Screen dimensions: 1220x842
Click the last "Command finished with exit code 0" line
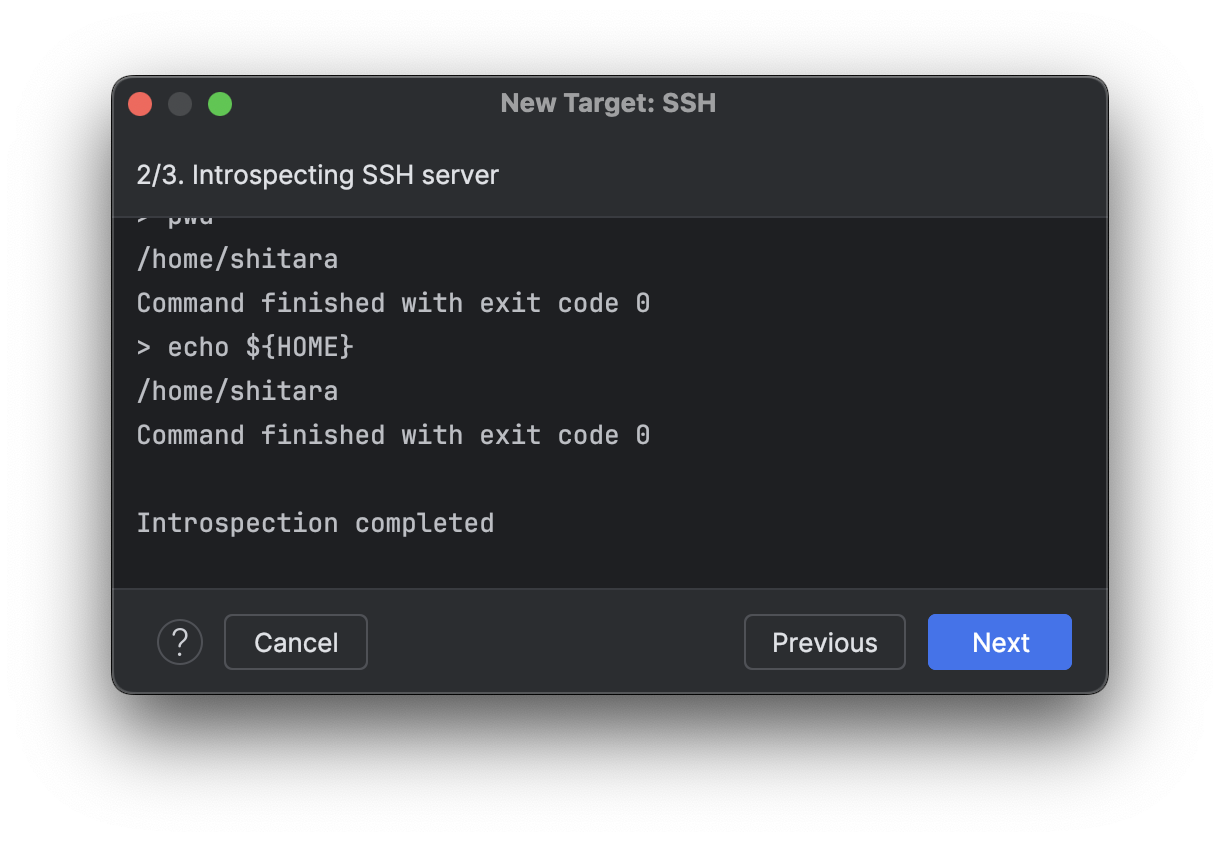(x=393, y=435)
